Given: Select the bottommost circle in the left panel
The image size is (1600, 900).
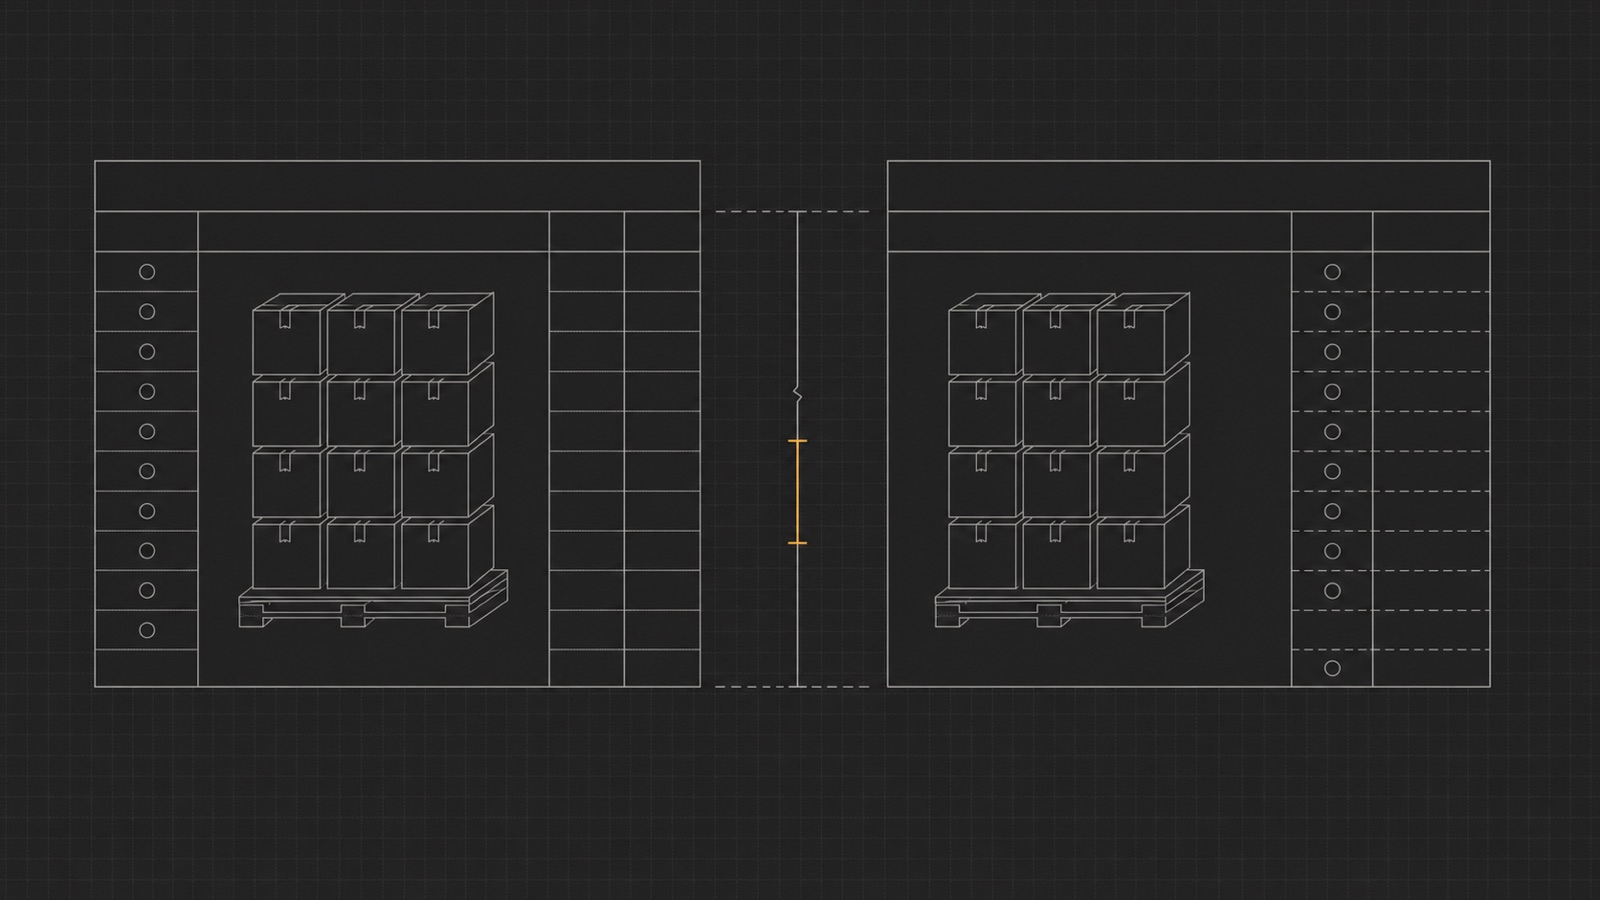Looking at the screenshot, I should (147, 630).
